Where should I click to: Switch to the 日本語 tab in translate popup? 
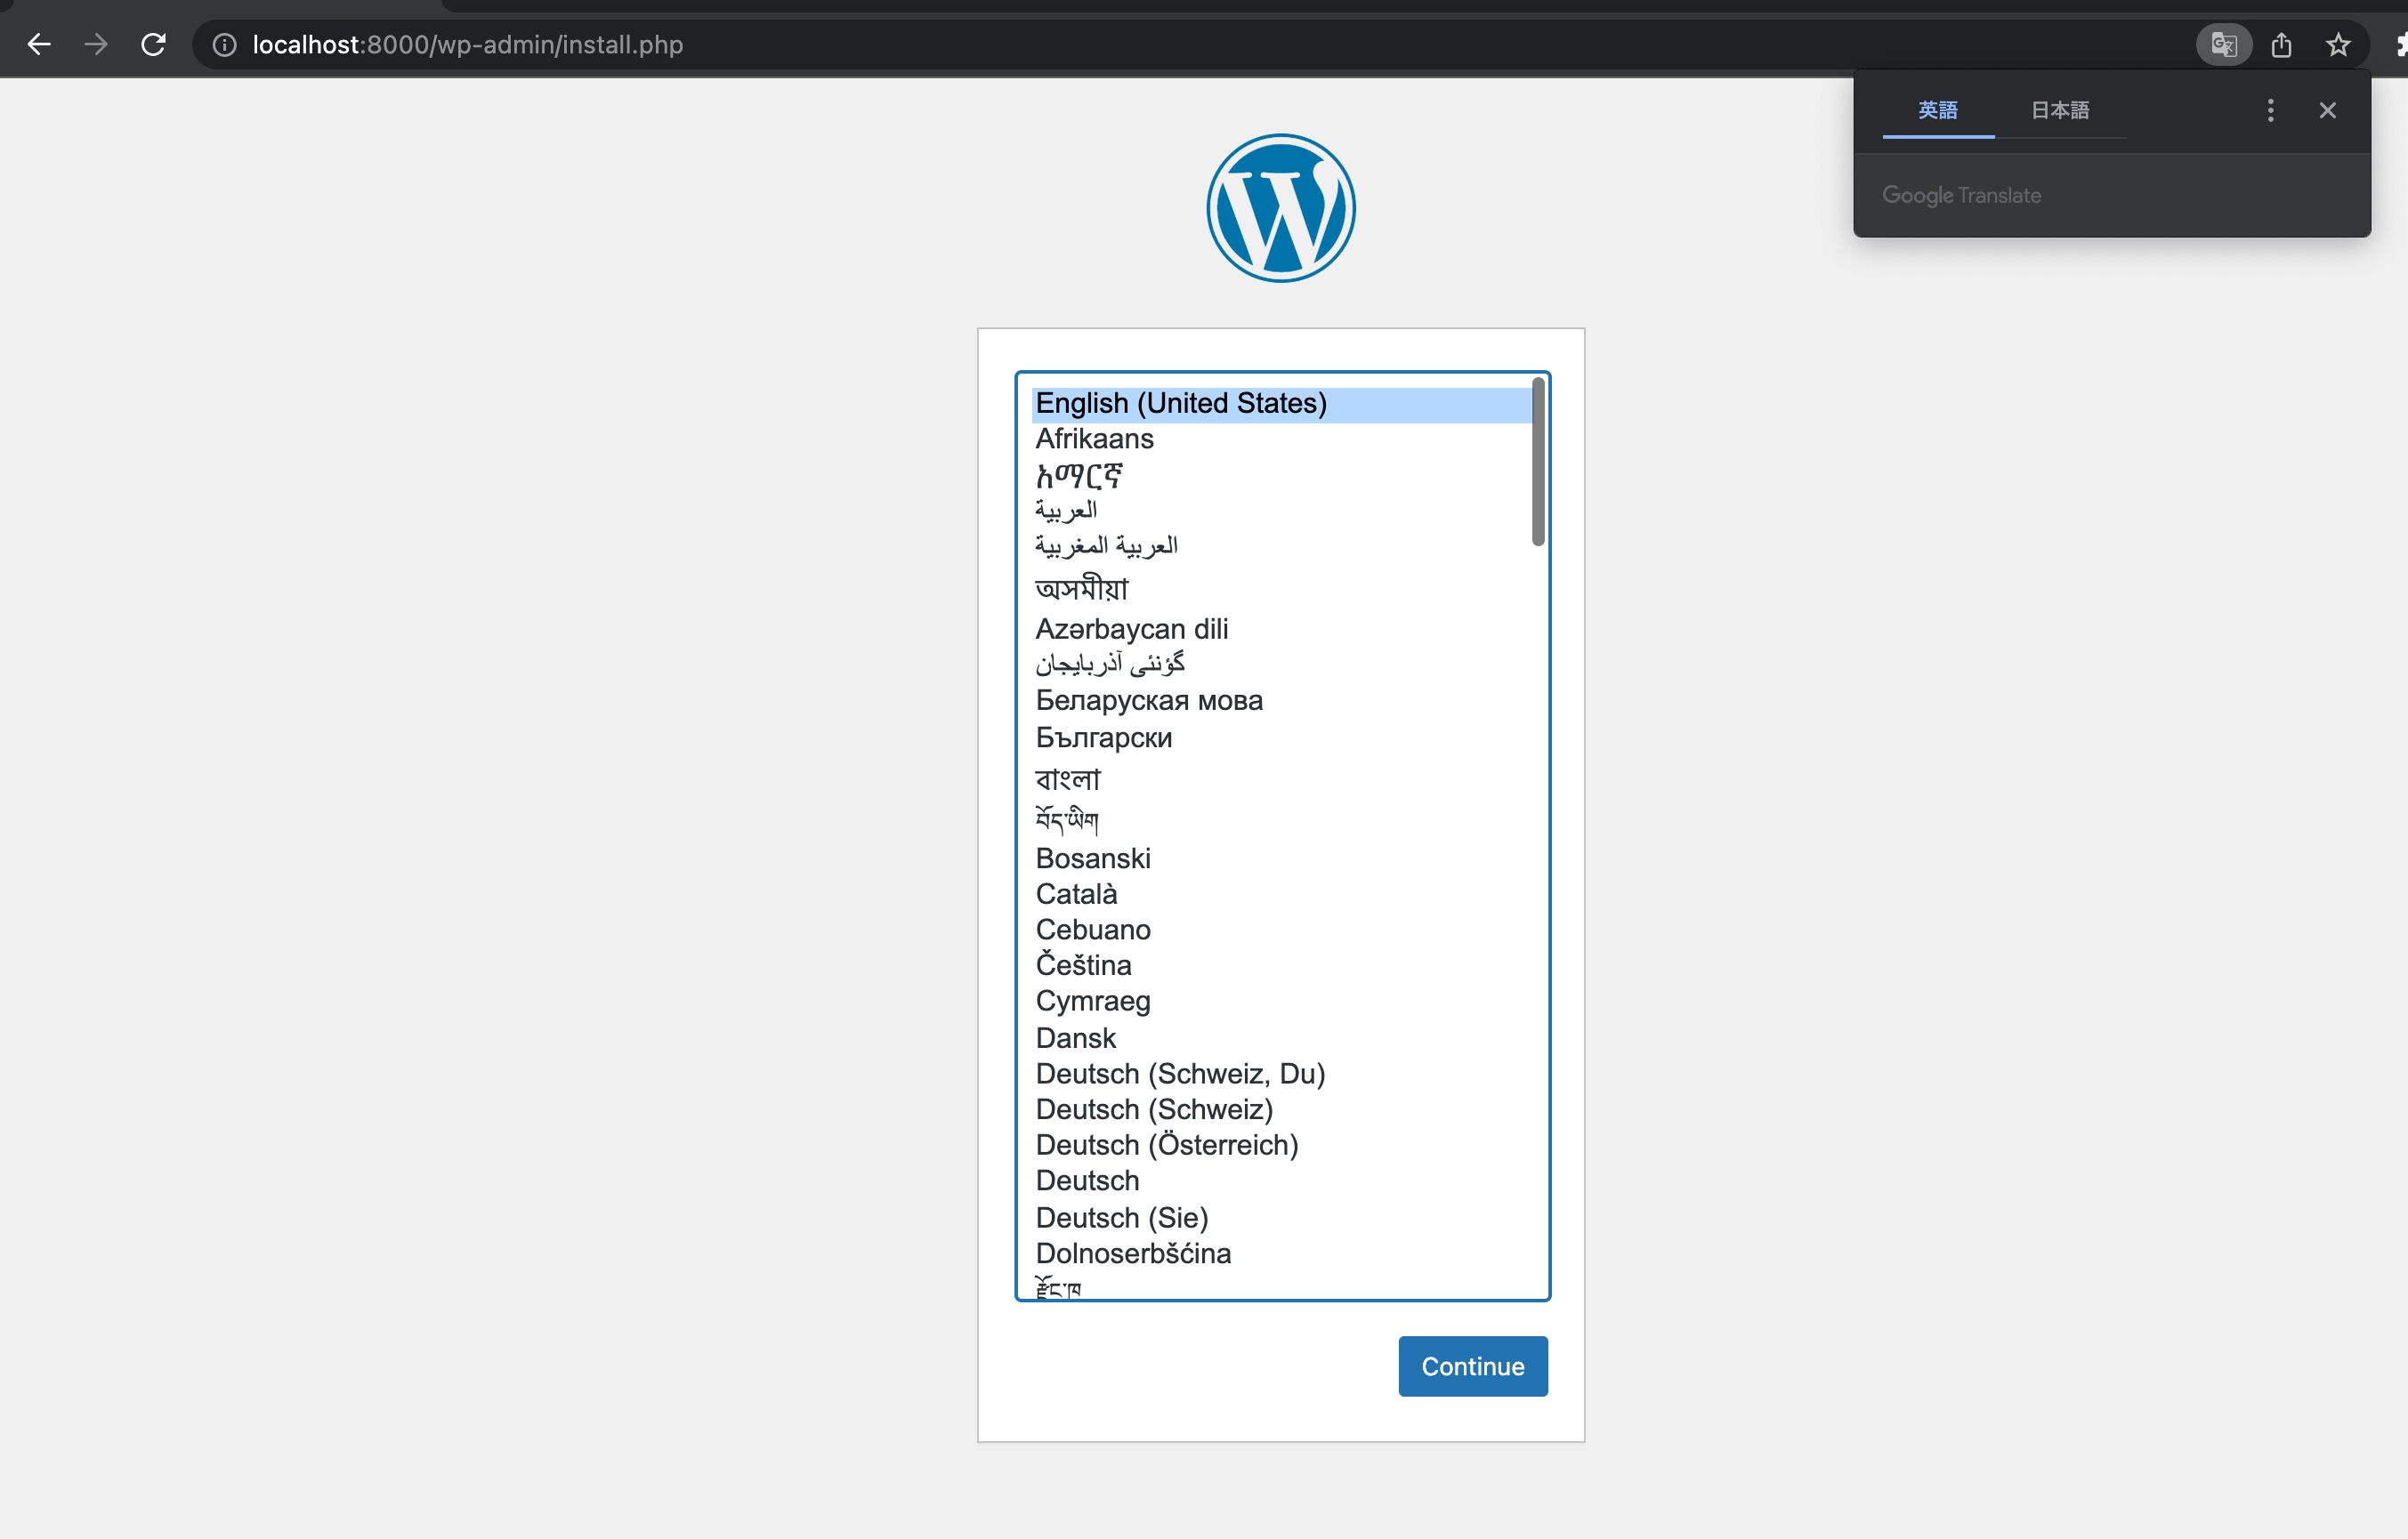[2060, 110]
